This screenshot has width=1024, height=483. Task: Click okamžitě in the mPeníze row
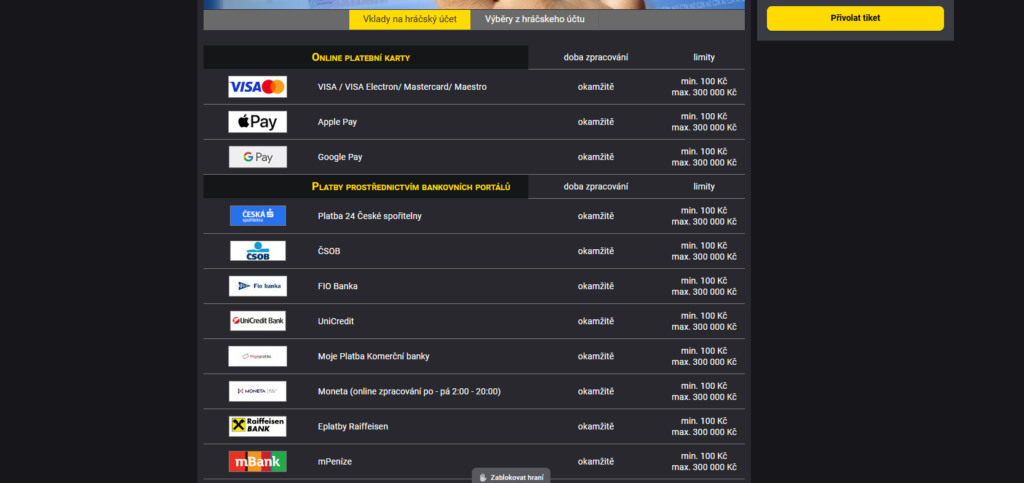[x=596, y=461]
